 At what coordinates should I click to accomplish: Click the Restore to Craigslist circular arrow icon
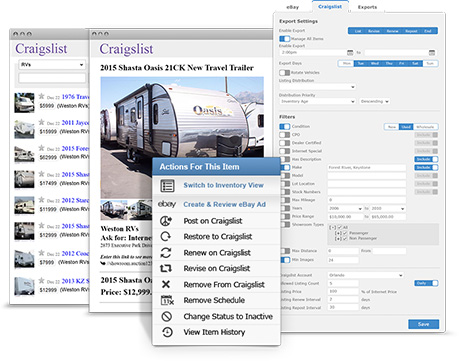pos(166,237)
